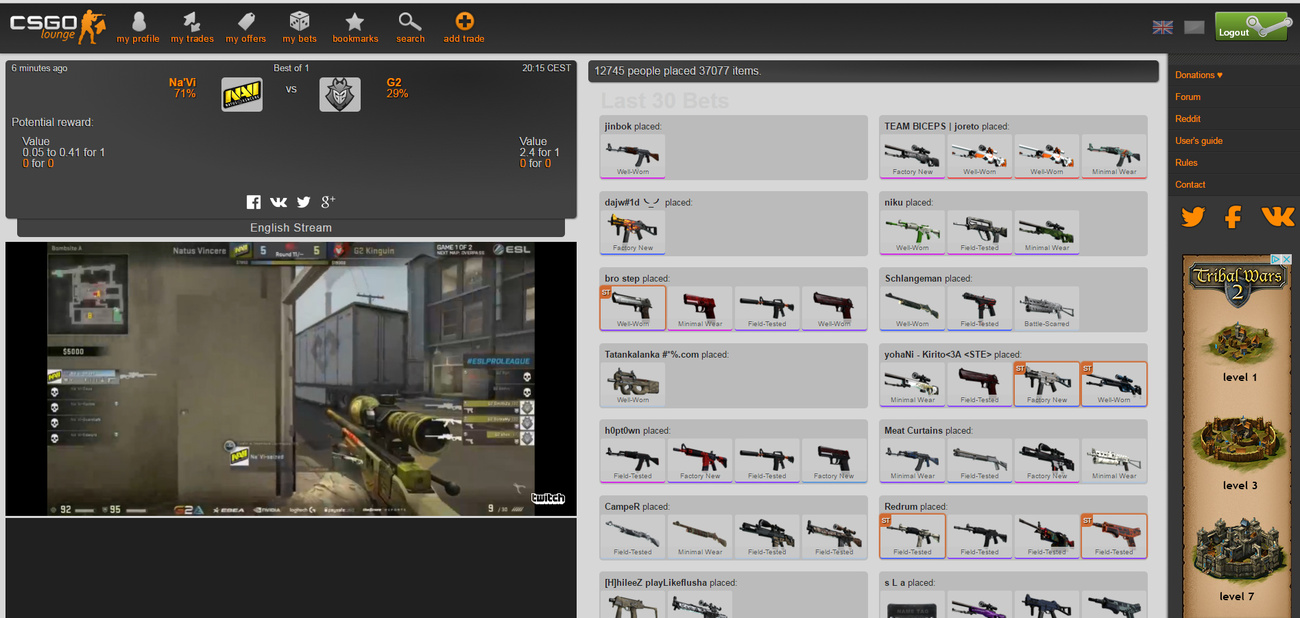Click h0pt0wn's last Factory New pistol

click(x=834, y=460)
